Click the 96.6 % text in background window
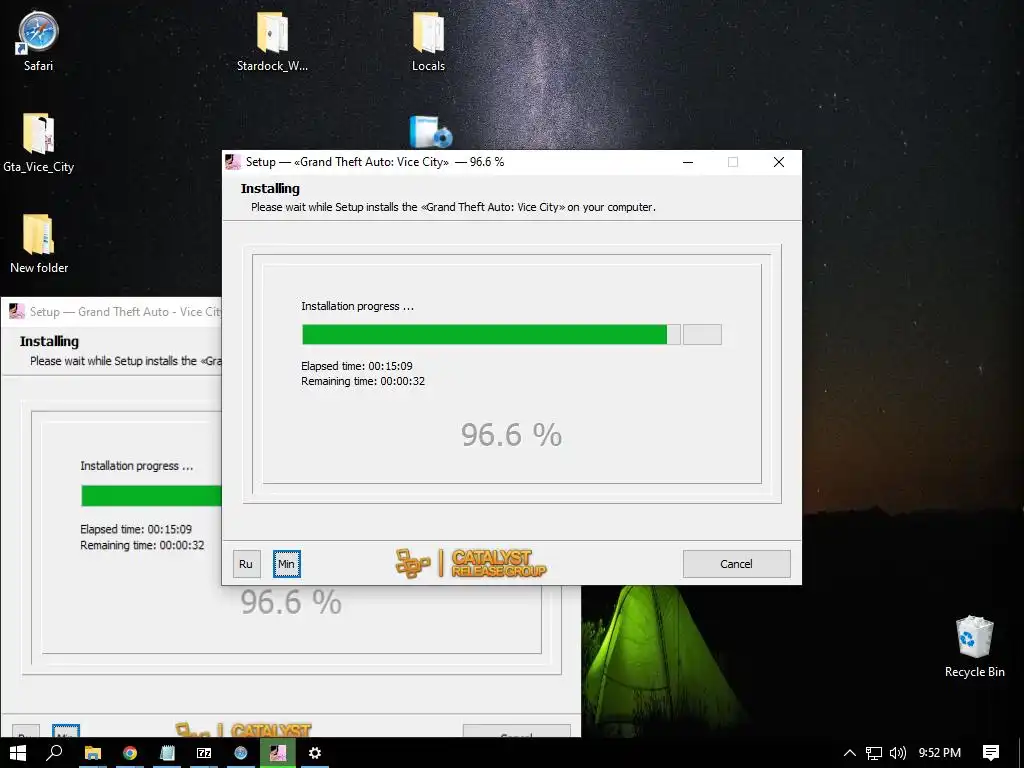This screenshot has width=1024, height=768. click(x=291, y=602)
